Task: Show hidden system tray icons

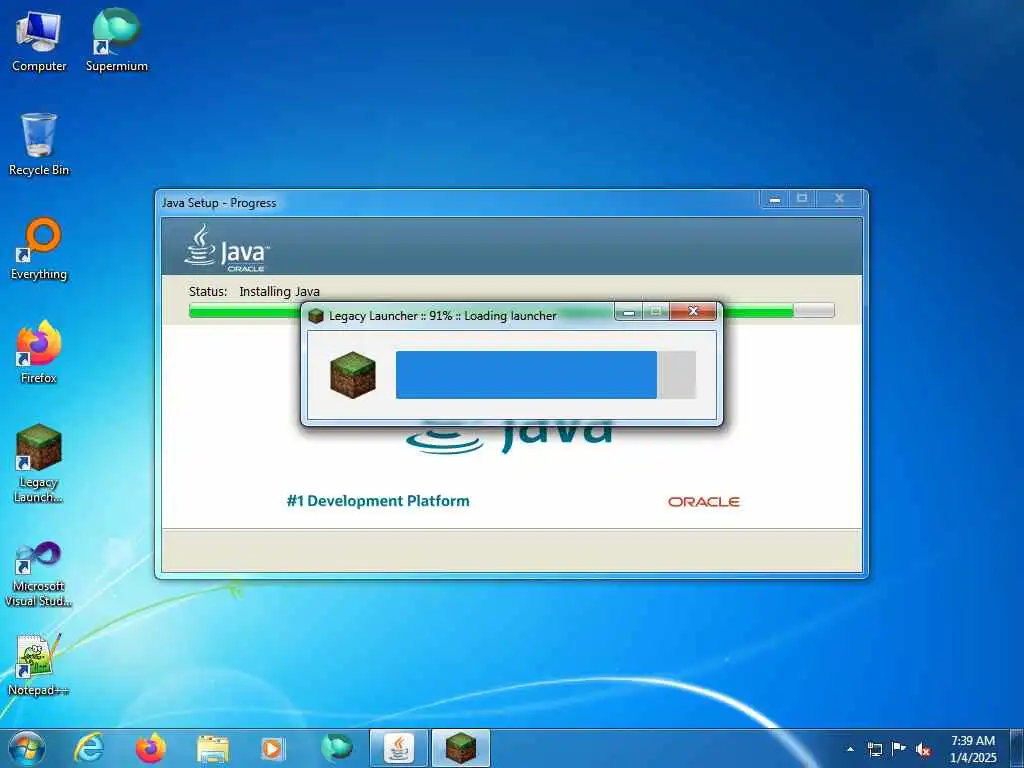Action: [x=850, y=750]
